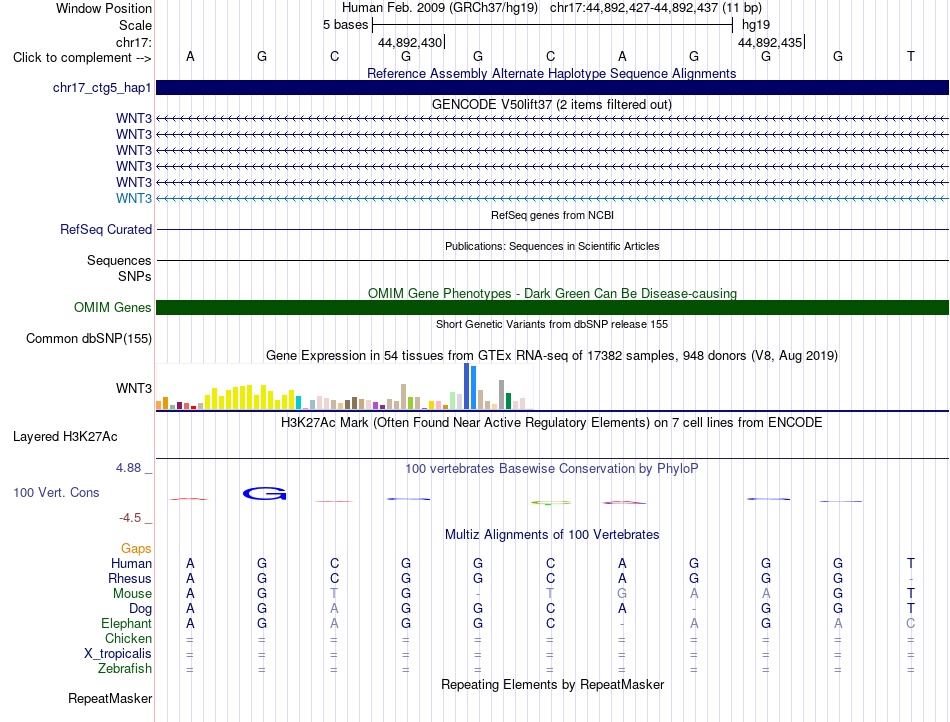The height and width of the screenshot is (722, 950).
Task: Select the Mouse species row label
Action: [x=132, y=594]
